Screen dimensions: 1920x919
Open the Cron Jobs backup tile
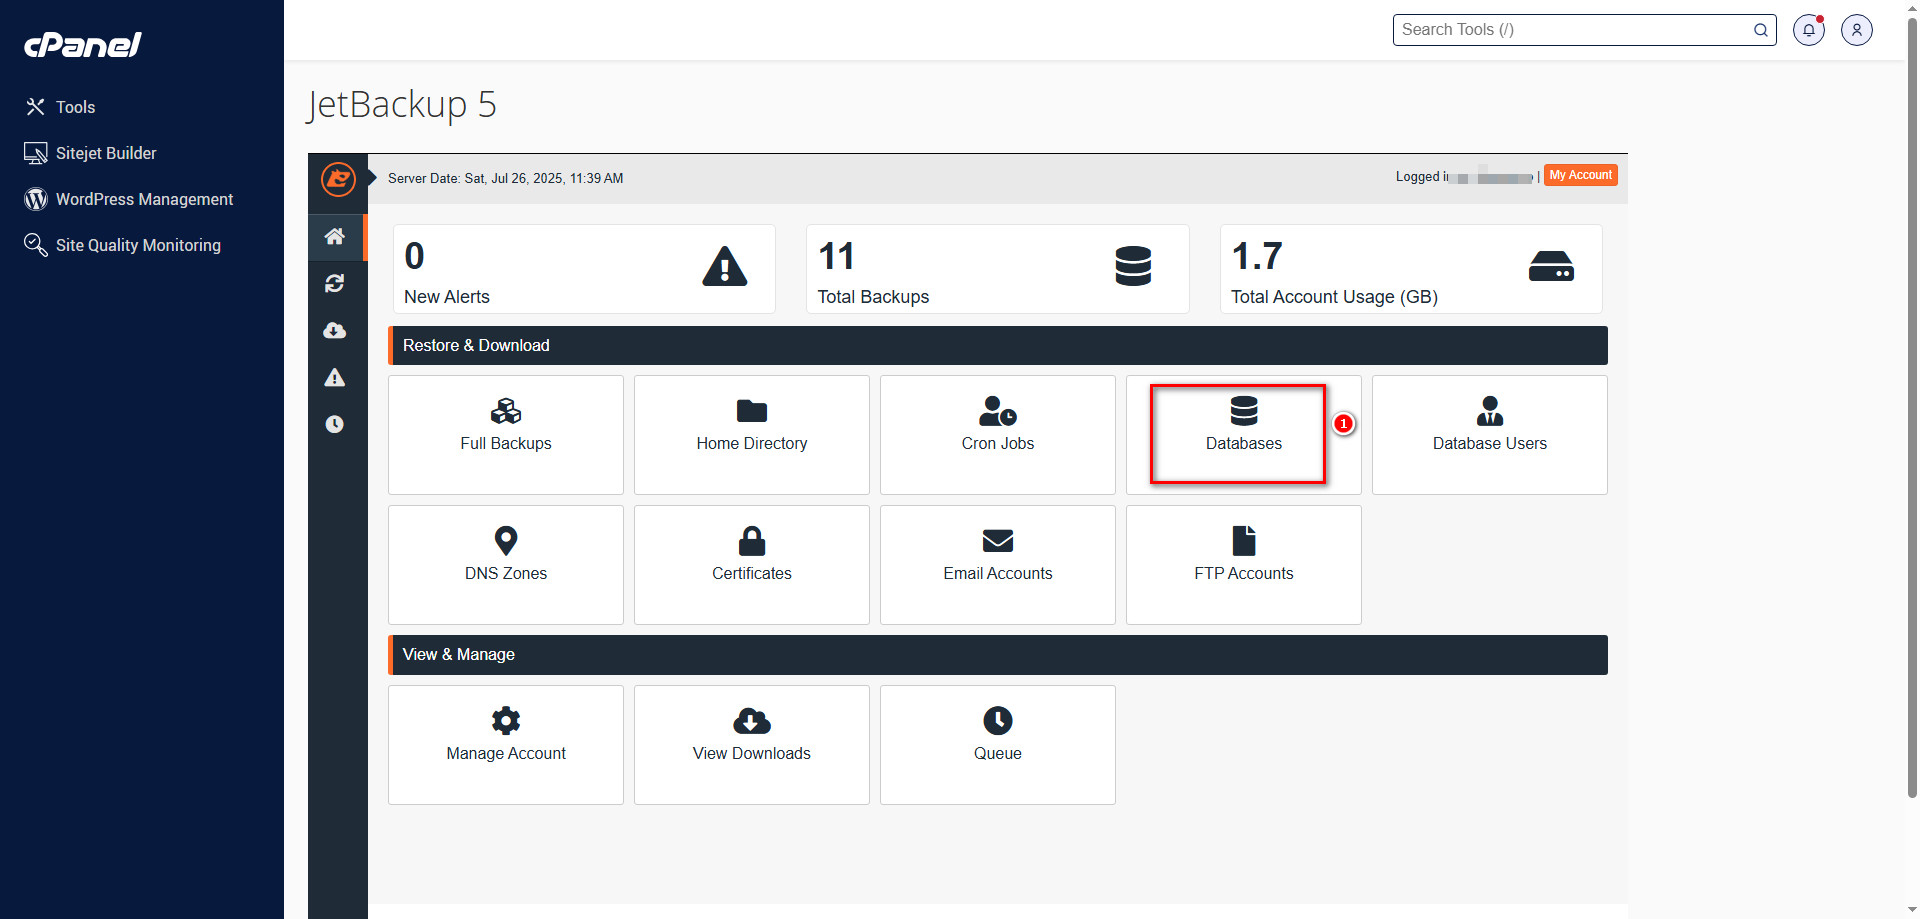click(x=997, y=434)
